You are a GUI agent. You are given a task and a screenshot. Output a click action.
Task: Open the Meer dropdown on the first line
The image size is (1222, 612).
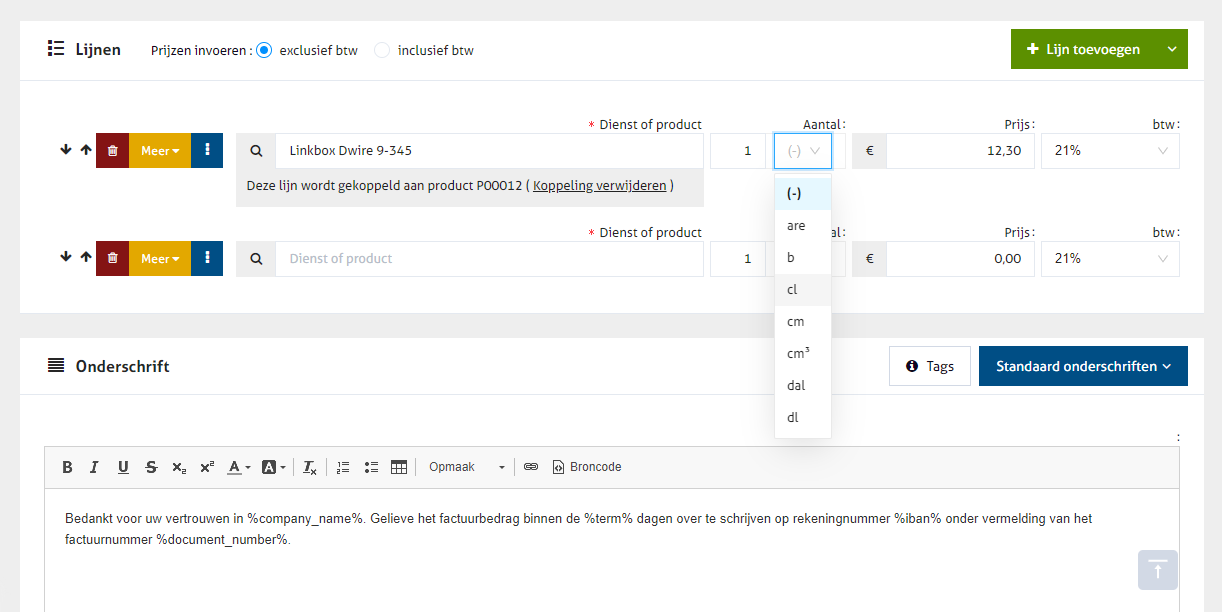click(x=160, y=150)
